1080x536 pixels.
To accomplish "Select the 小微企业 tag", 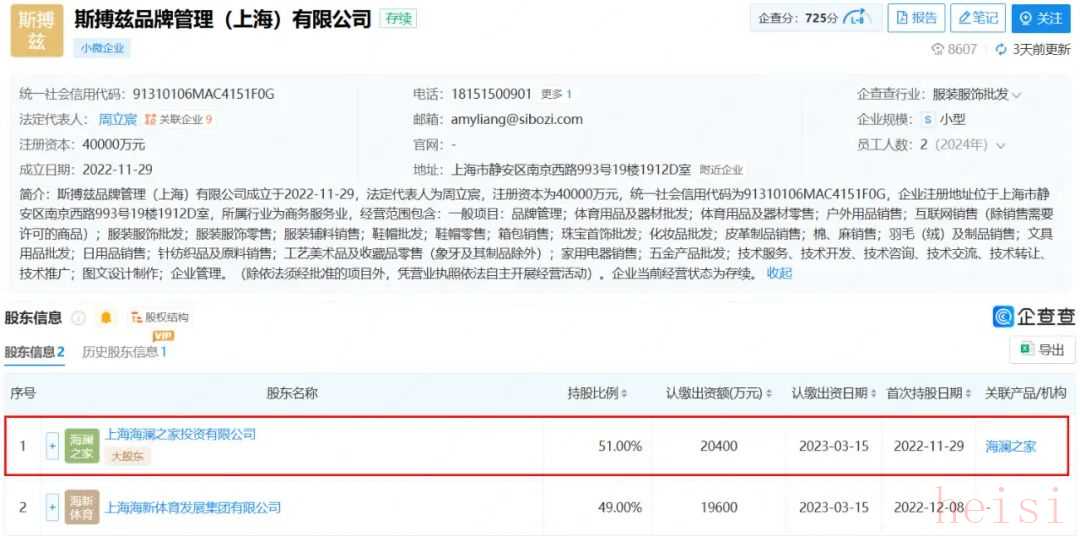I will point(102,48).
